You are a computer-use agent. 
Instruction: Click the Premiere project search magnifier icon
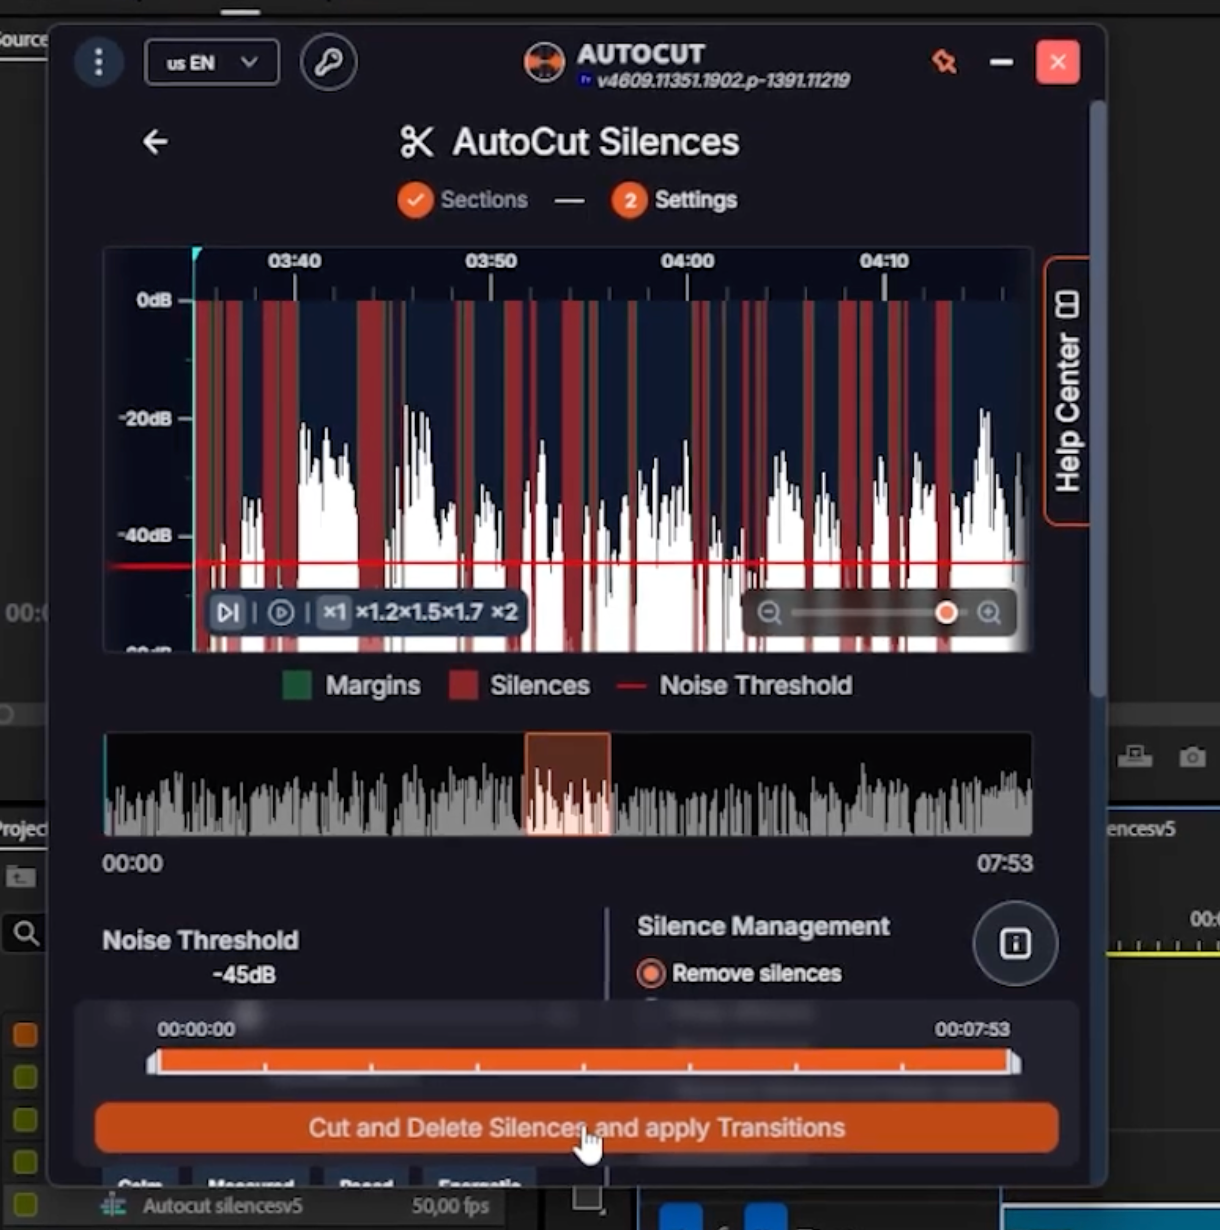click(x=27, y=934)
